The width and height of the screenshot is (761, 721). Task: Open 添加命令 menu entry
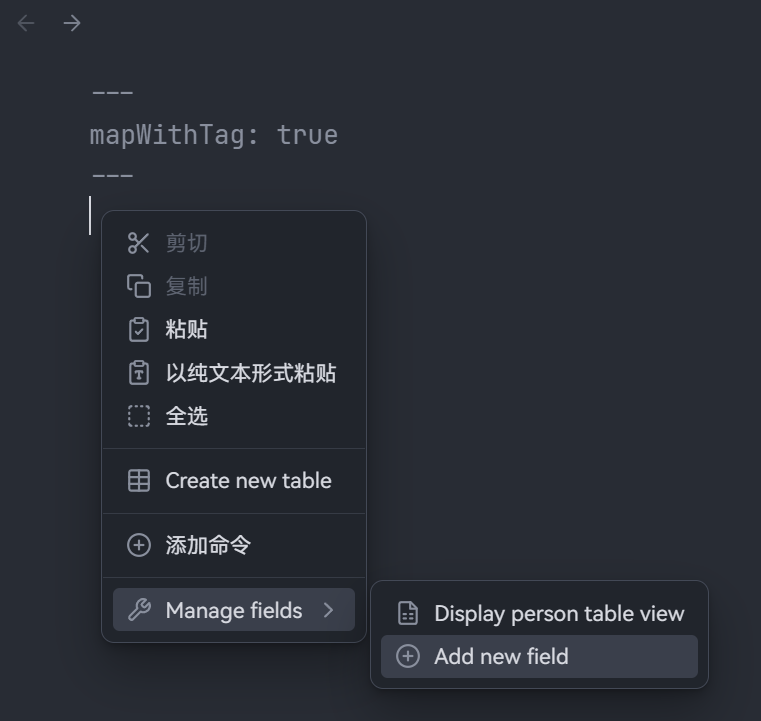tap(208, 545)
